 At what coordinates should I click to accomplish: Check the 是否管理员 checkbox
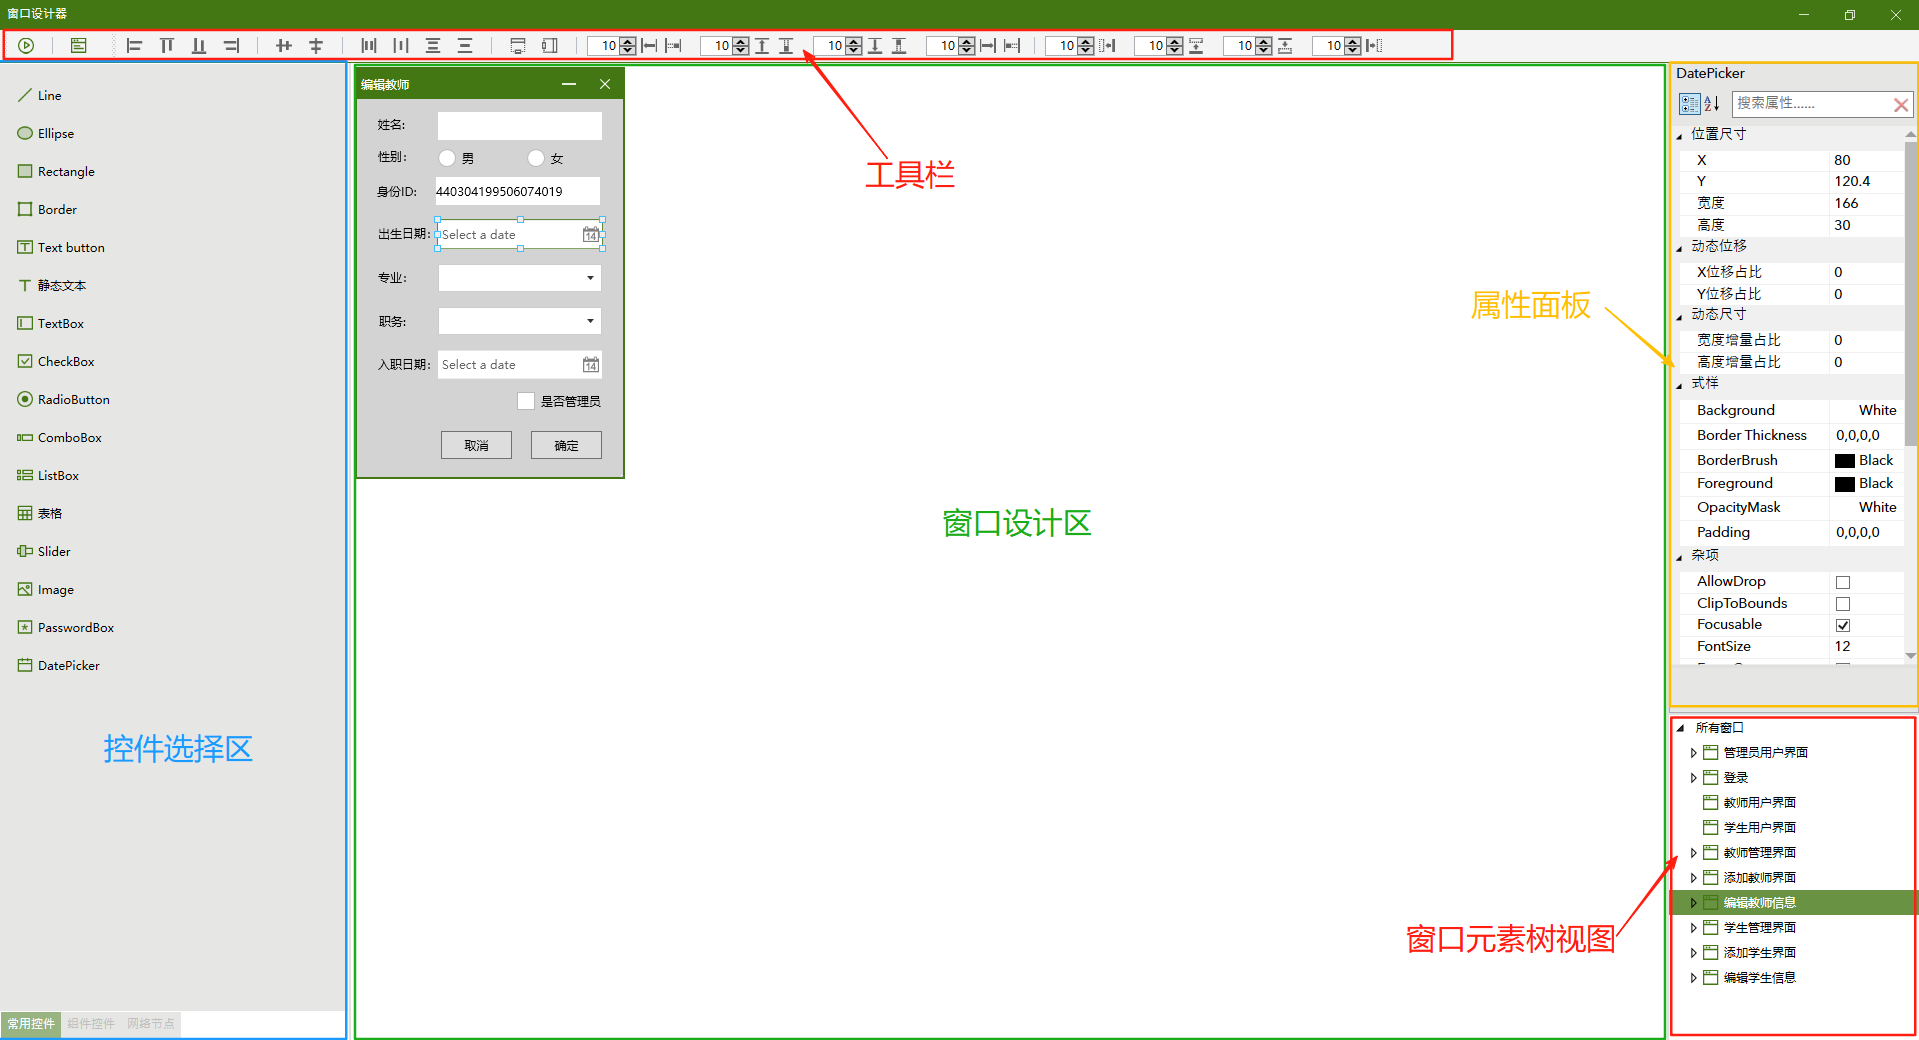[x=526, y=401]
